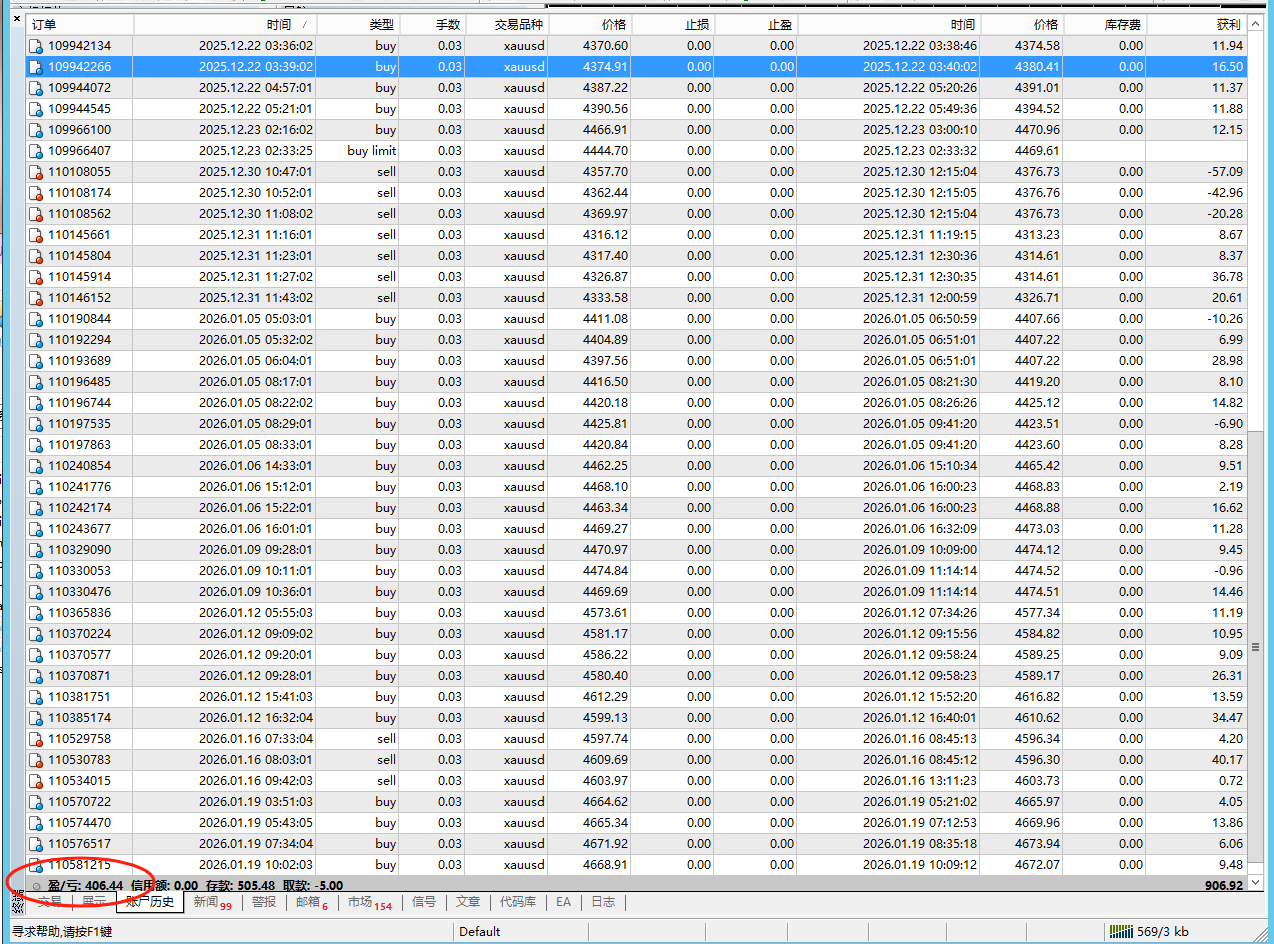Switch to the 市场 tab

(x=369, y=902)
